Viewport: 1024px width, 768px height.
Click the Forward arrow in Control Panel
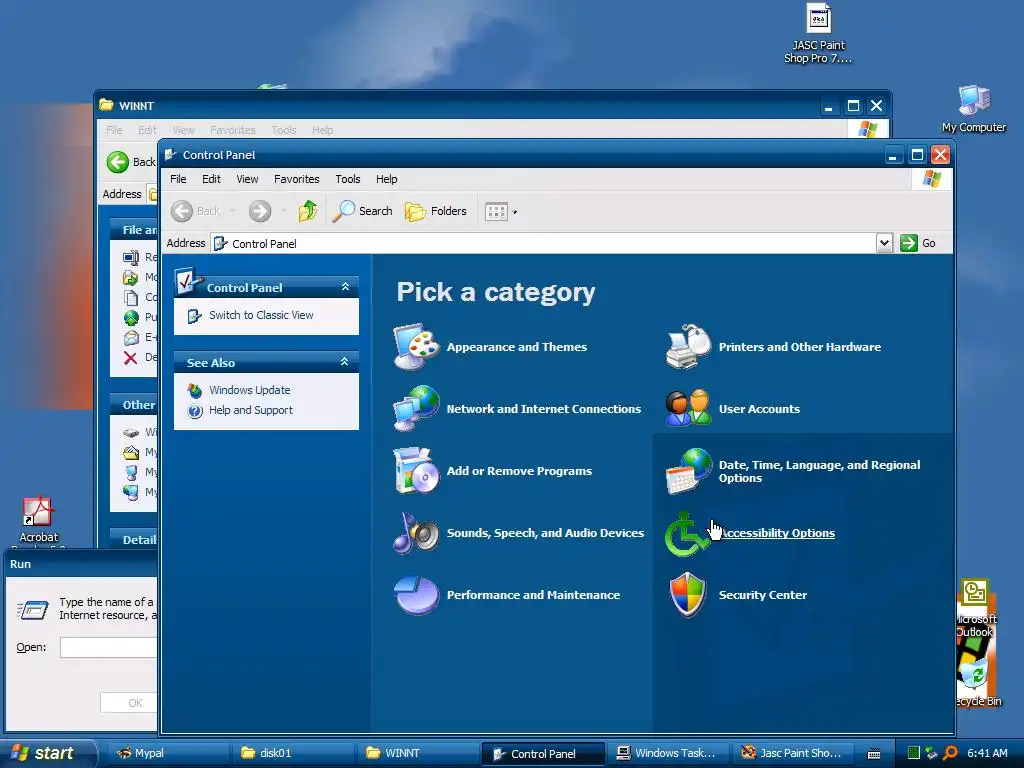pyautogui.click(x=260, y=211)
